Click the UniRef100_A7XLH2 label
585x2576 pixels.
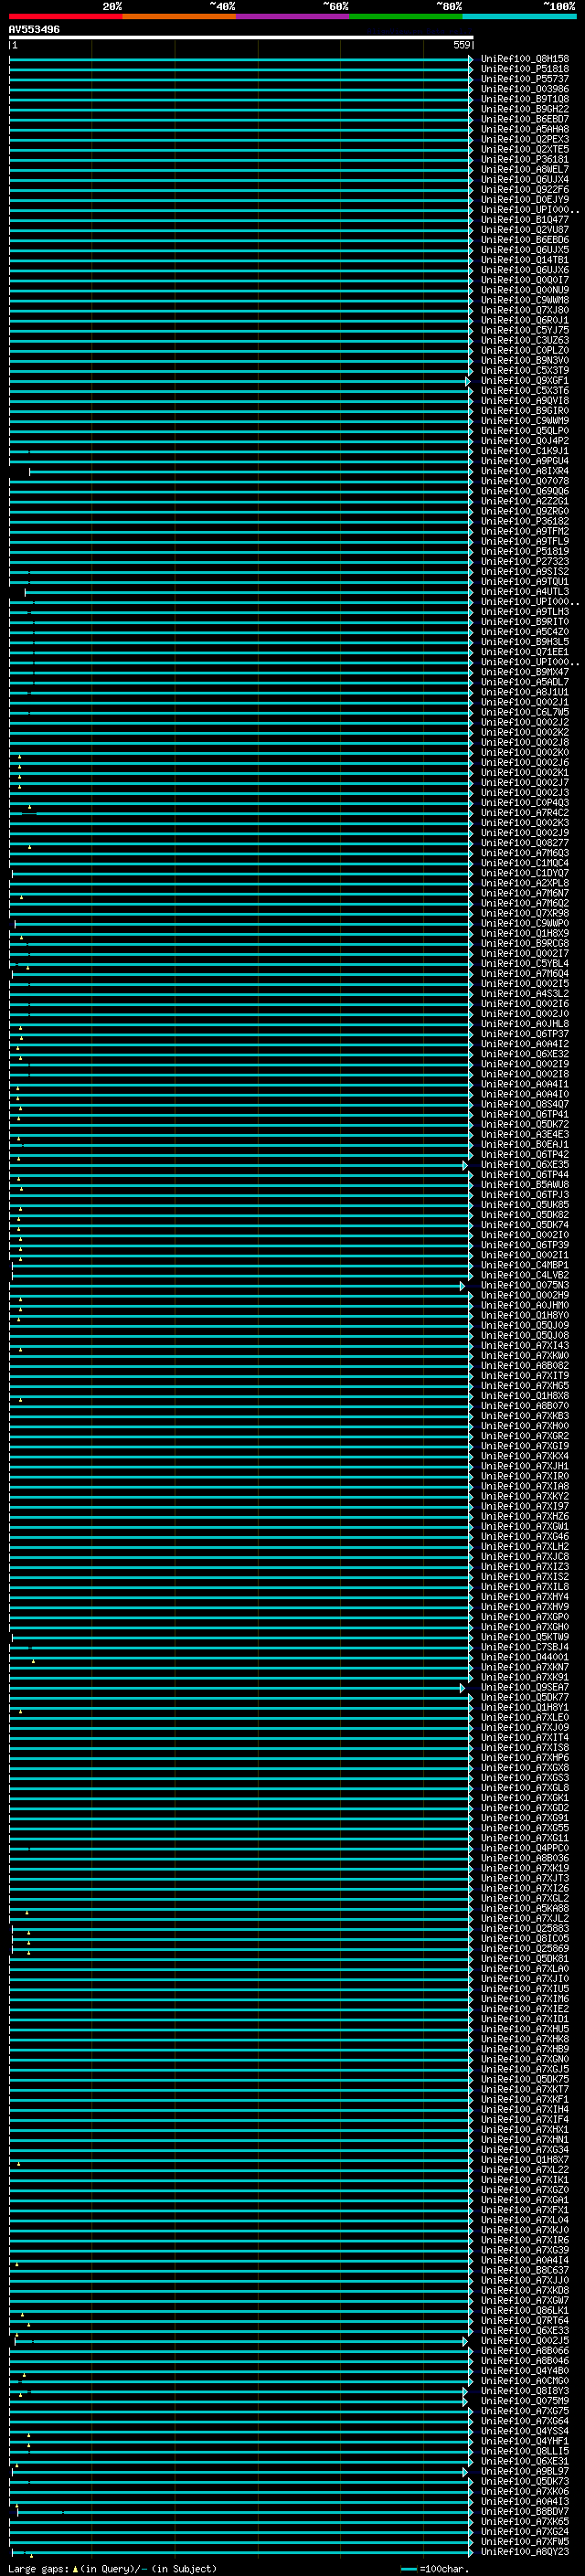524,1546
